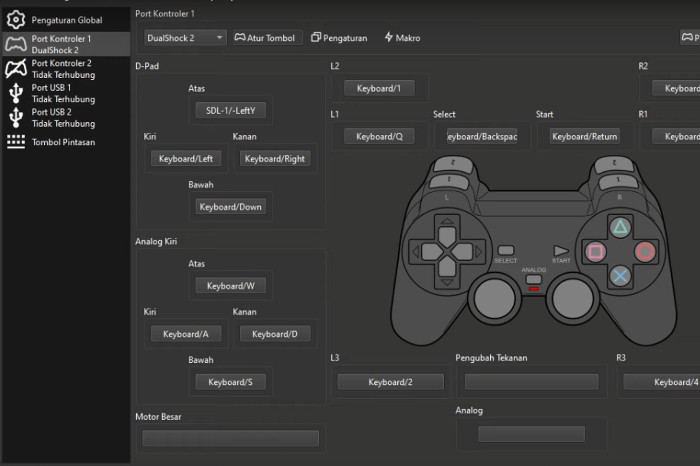Rebind Analog Bawah Keyboard/S button
Image resolution: width=700 pixels, height=466 pixels.
230,382
